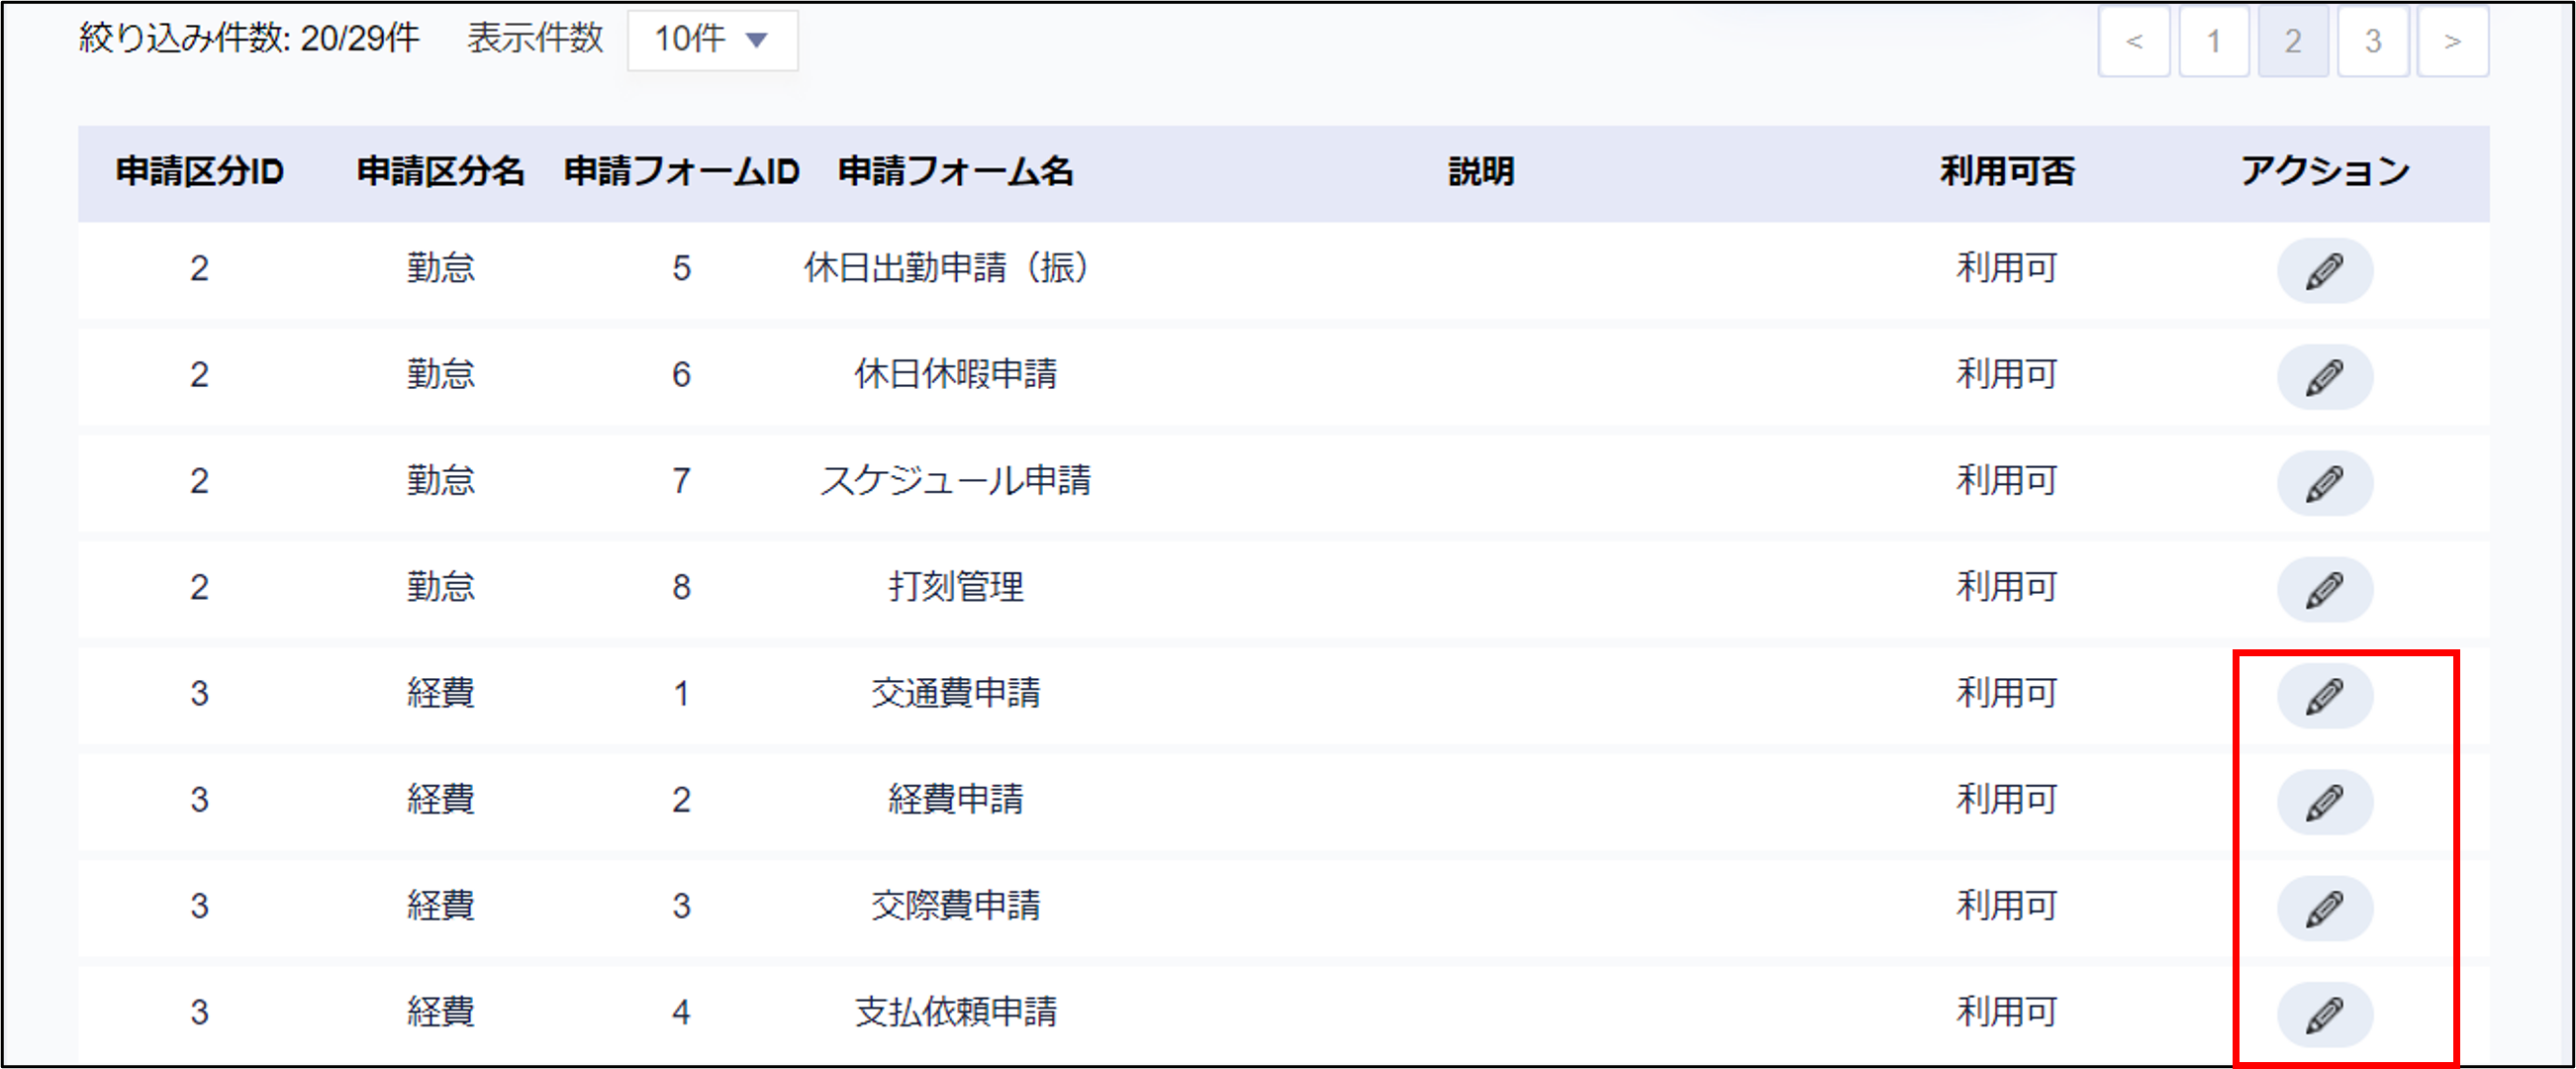Viewport: 2576px width, 1069px height.
Task: Edit the 打刻管理 form entry
Action: (2324, 589)
